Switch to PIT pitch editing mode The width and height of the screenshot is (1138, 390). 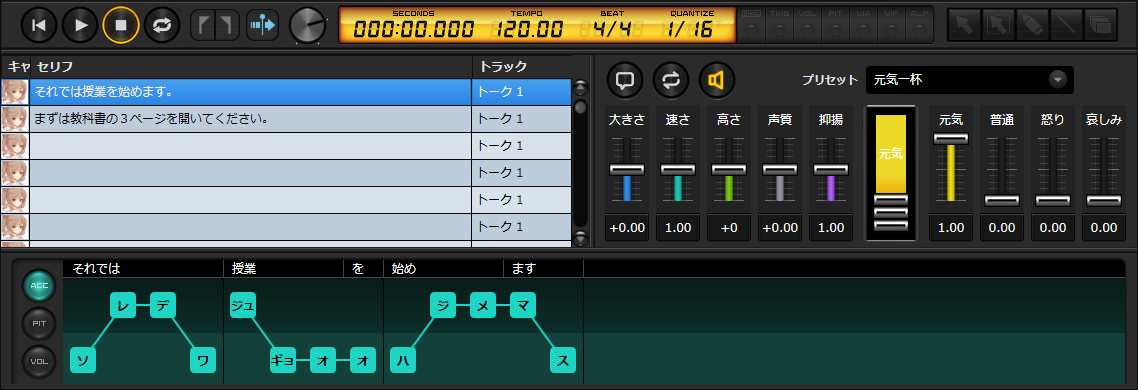point(39,323)
